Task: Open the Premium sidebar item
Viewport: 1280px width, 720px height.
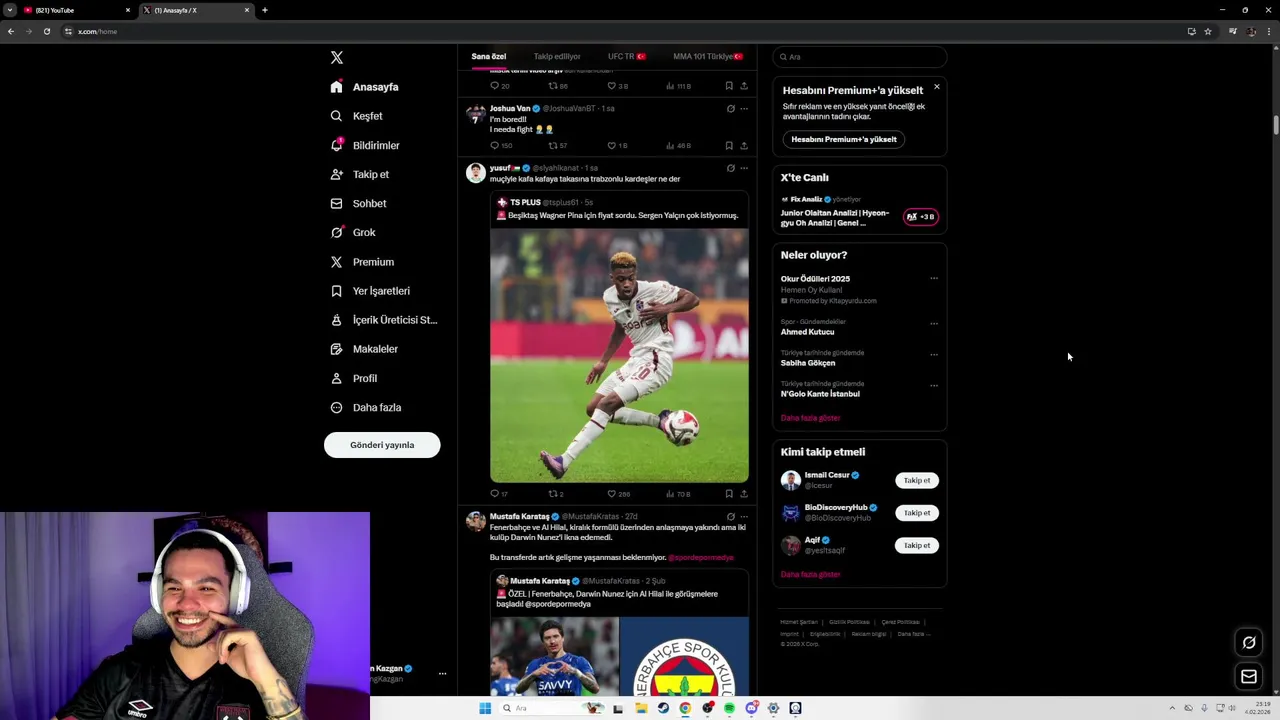Action: point(362,262)
